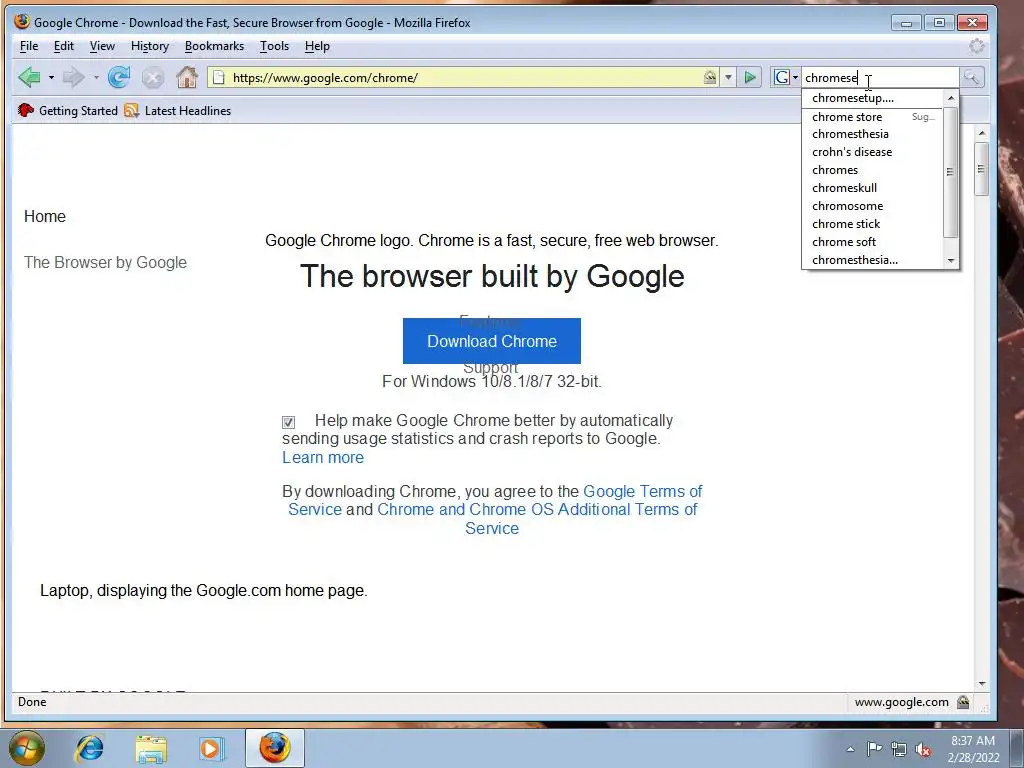Select the chromosome suggestion

click(x=872, y=206)
